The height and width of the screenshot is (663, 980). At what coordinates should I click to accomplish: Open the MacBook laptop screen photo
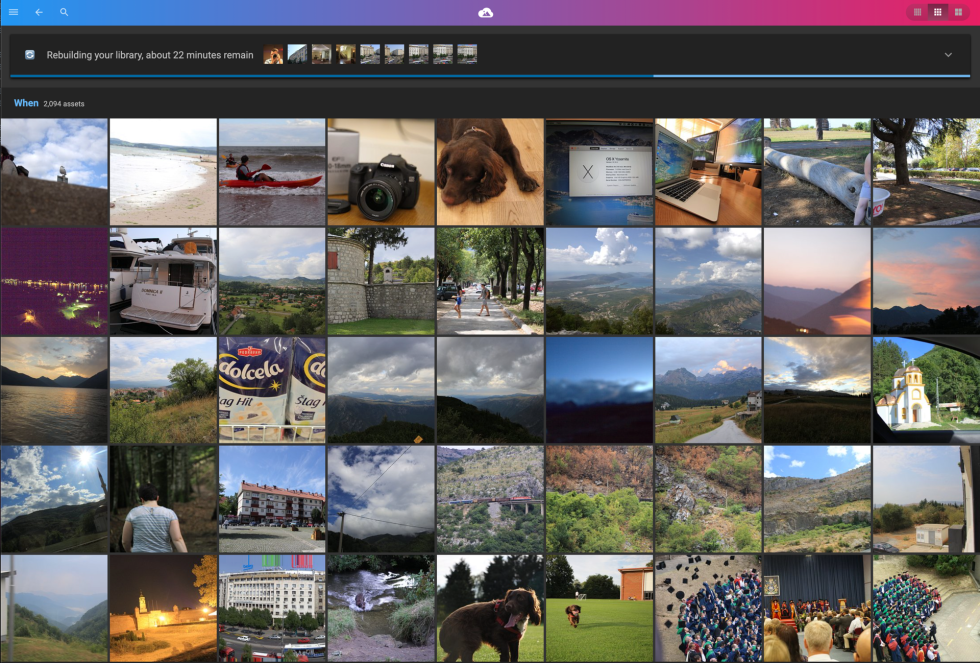click(x=707, y=171)
